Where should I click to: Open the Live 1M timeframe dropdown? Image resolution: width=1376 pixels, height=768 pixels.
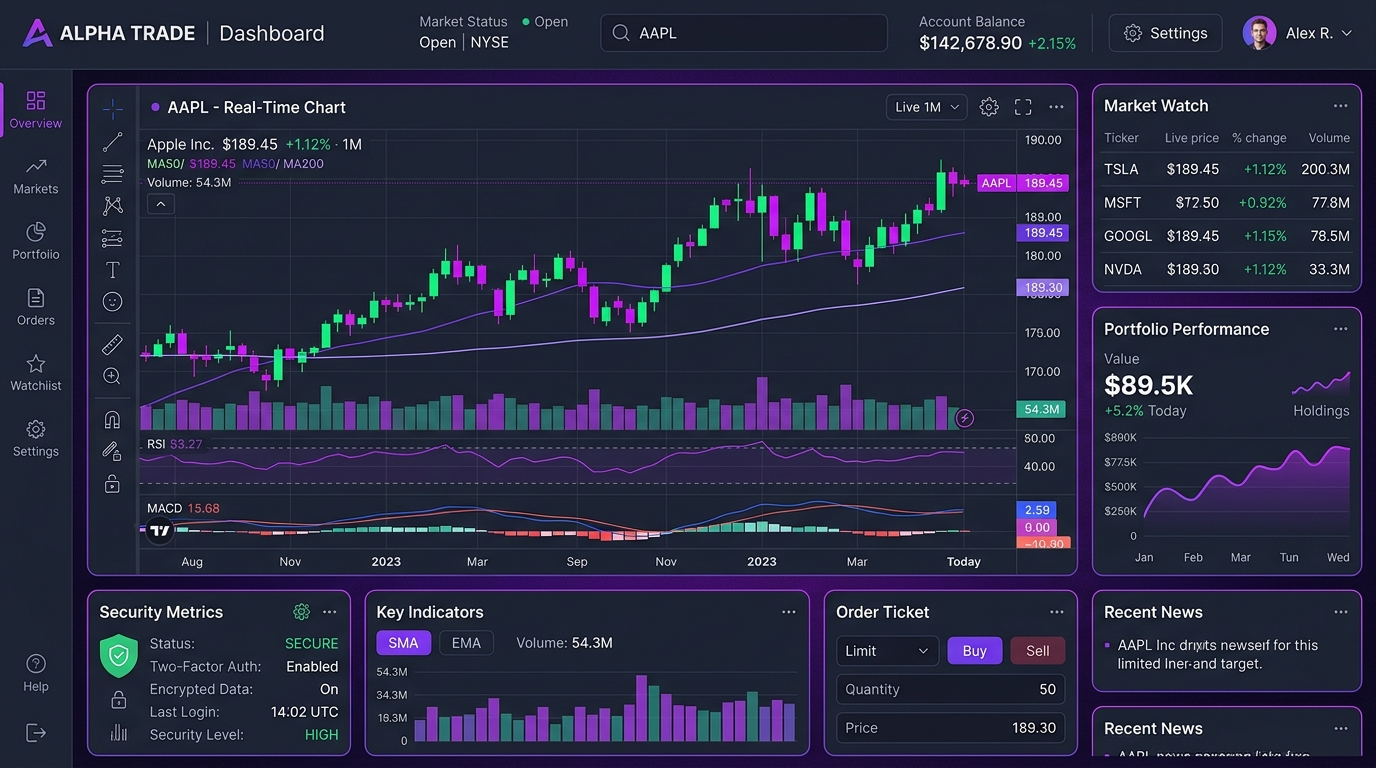[927, 107]
